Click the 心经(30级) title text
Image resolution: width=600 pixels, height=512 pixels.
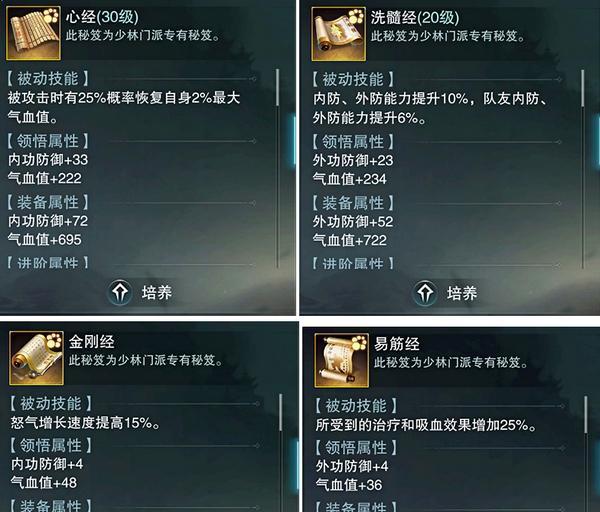(102, 17)
